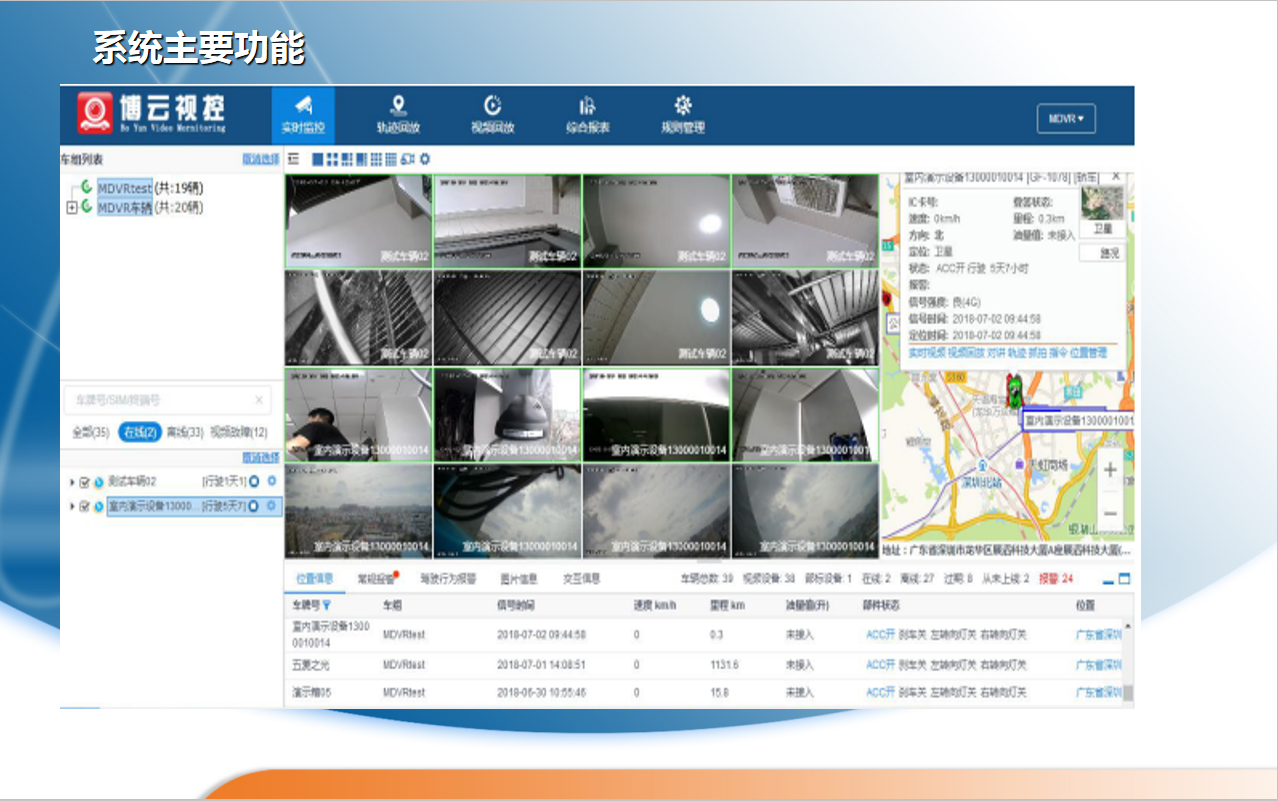
Task: Click the round status icon for 测试车辆02
Action: 254,481
